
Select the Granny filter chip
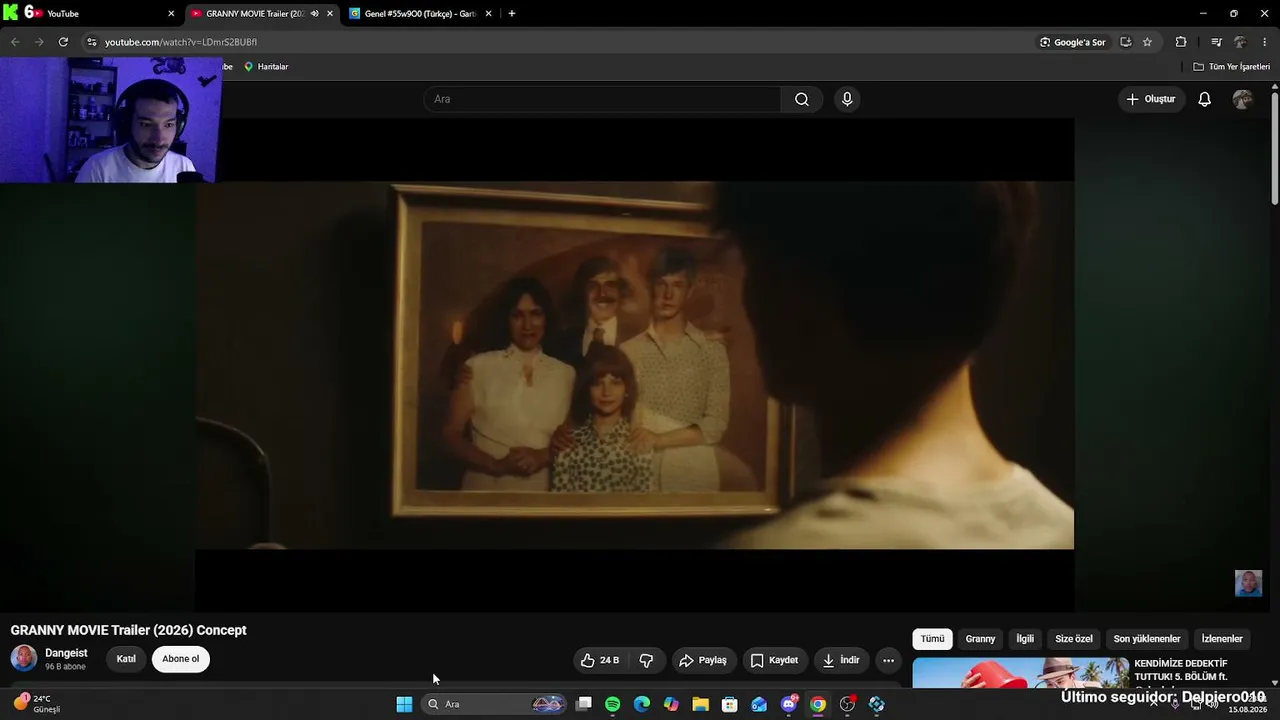[980, 639]
